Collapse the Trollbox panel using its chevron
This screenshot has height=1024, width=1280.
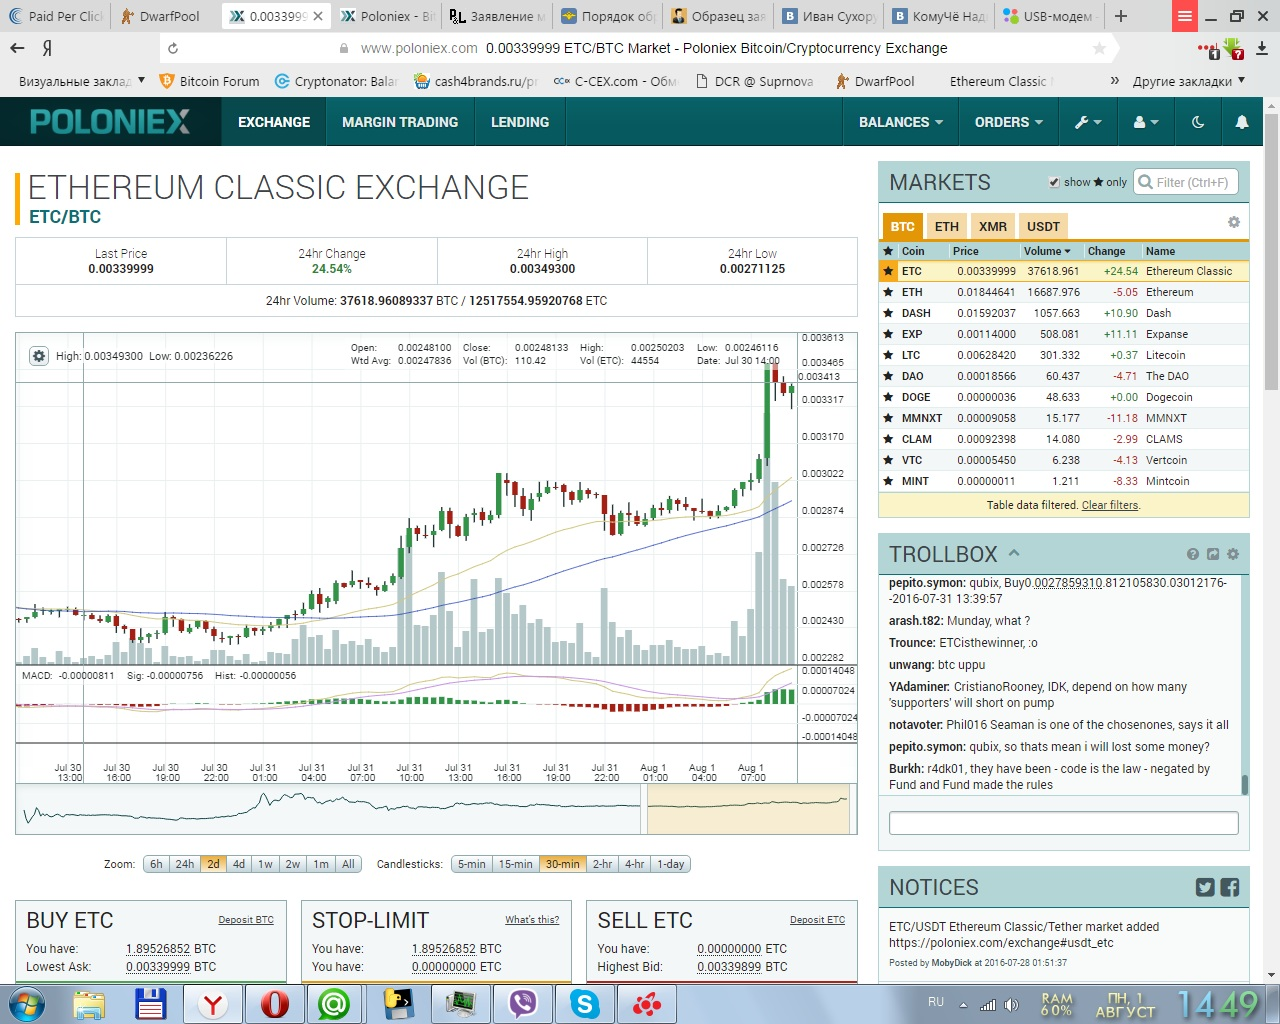1014,553
